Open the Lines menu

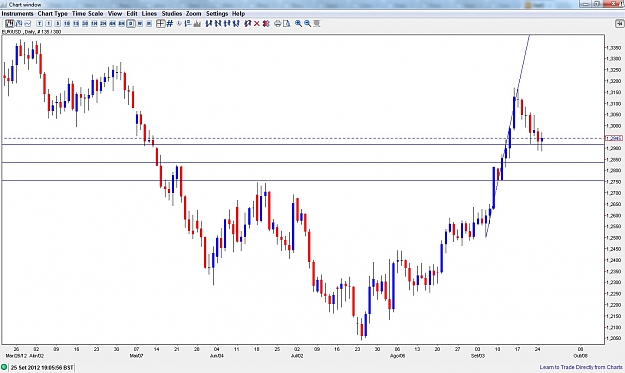(149, 14)
